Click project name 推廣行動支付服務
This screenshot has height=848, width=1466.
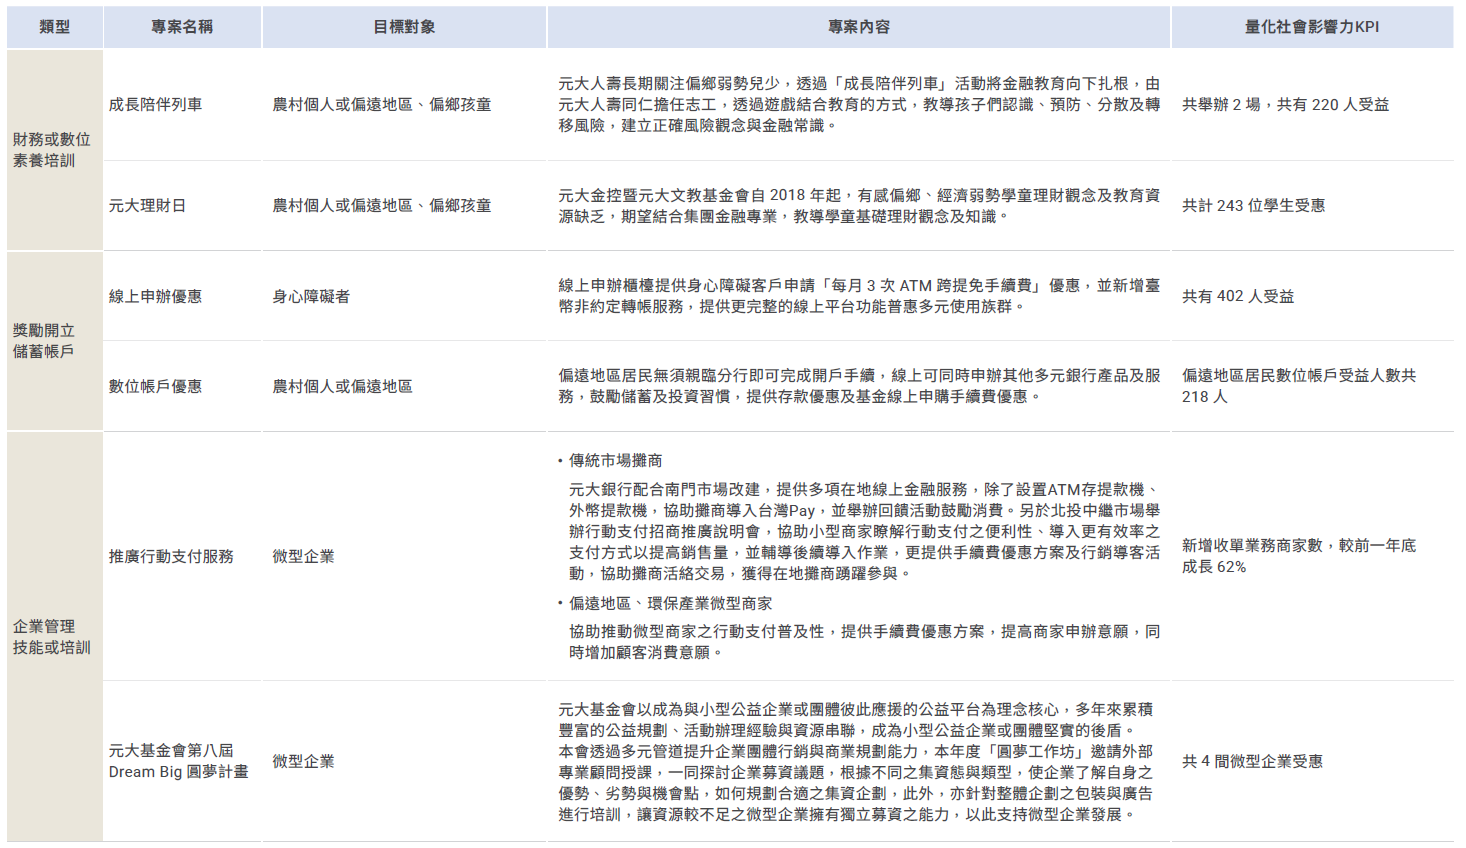coord(171,556)
